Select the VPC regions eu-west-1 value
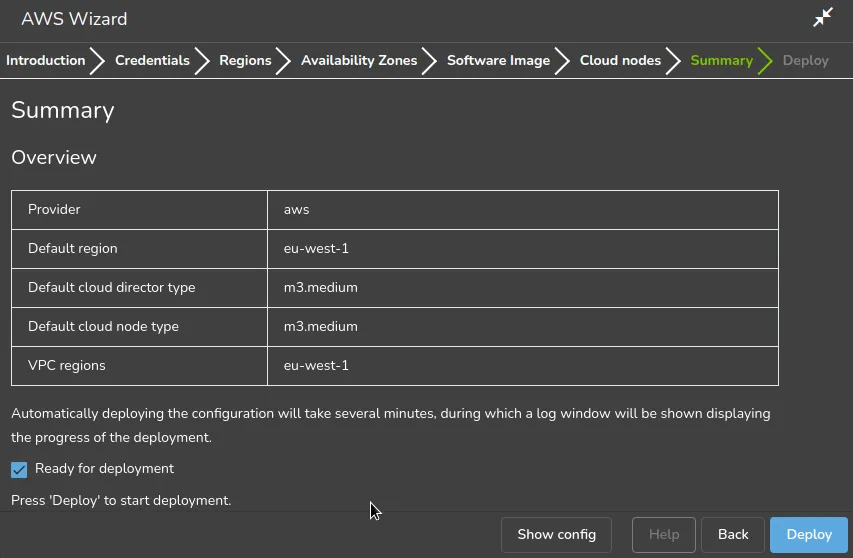Image resolution: width=853 pixels, height=558 pixels. (316, 365)
